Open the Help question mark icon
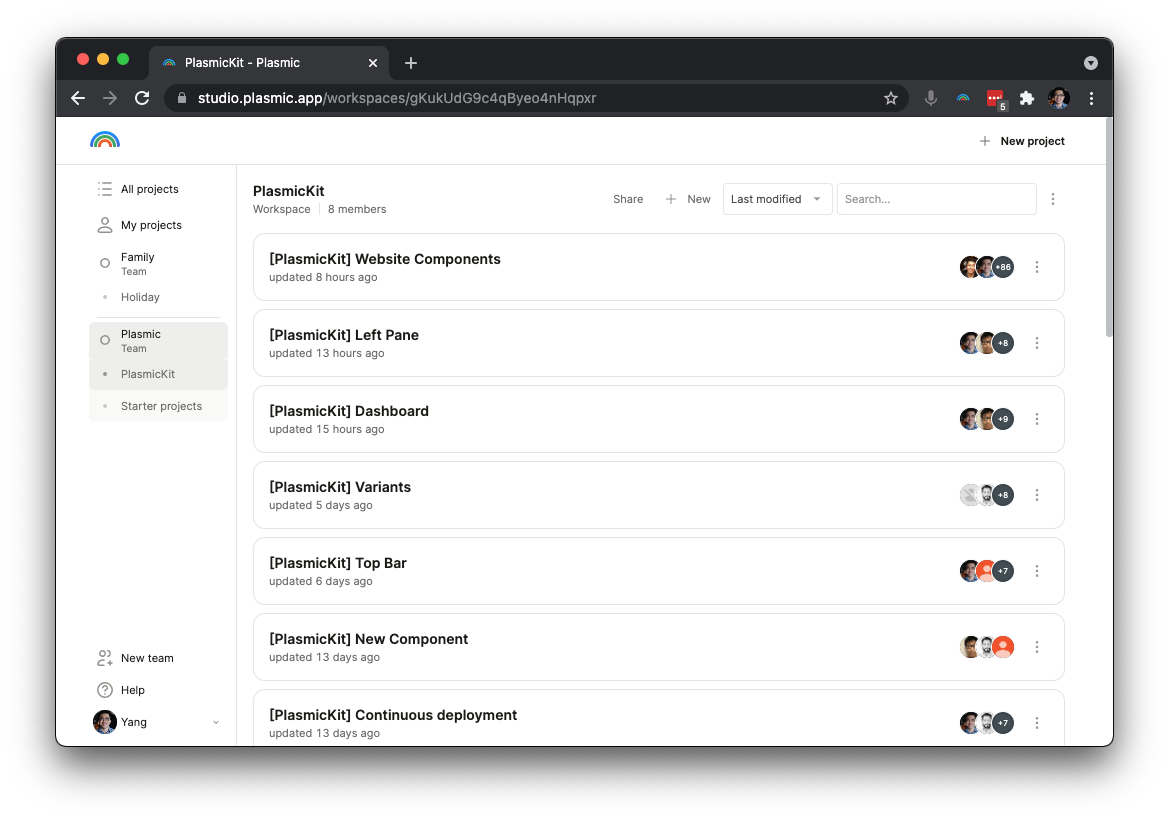 point(104,690)
